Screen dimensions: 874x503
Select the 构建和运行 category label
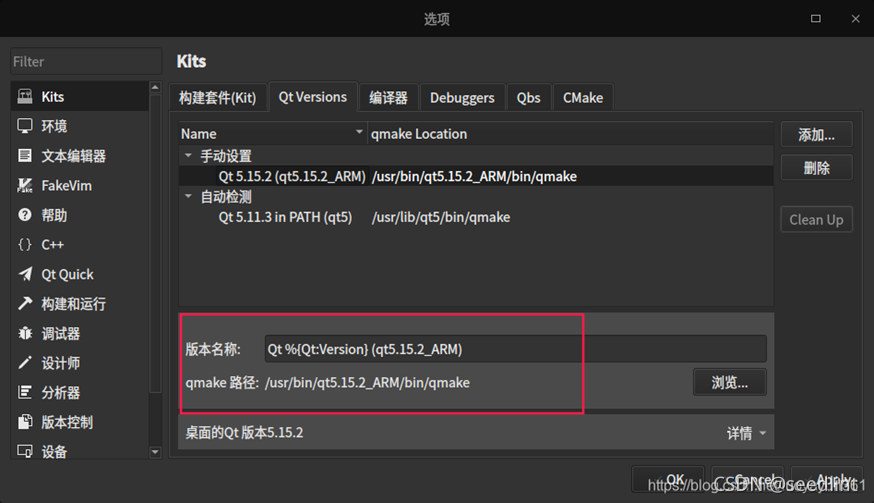click(x=74, y=303)
